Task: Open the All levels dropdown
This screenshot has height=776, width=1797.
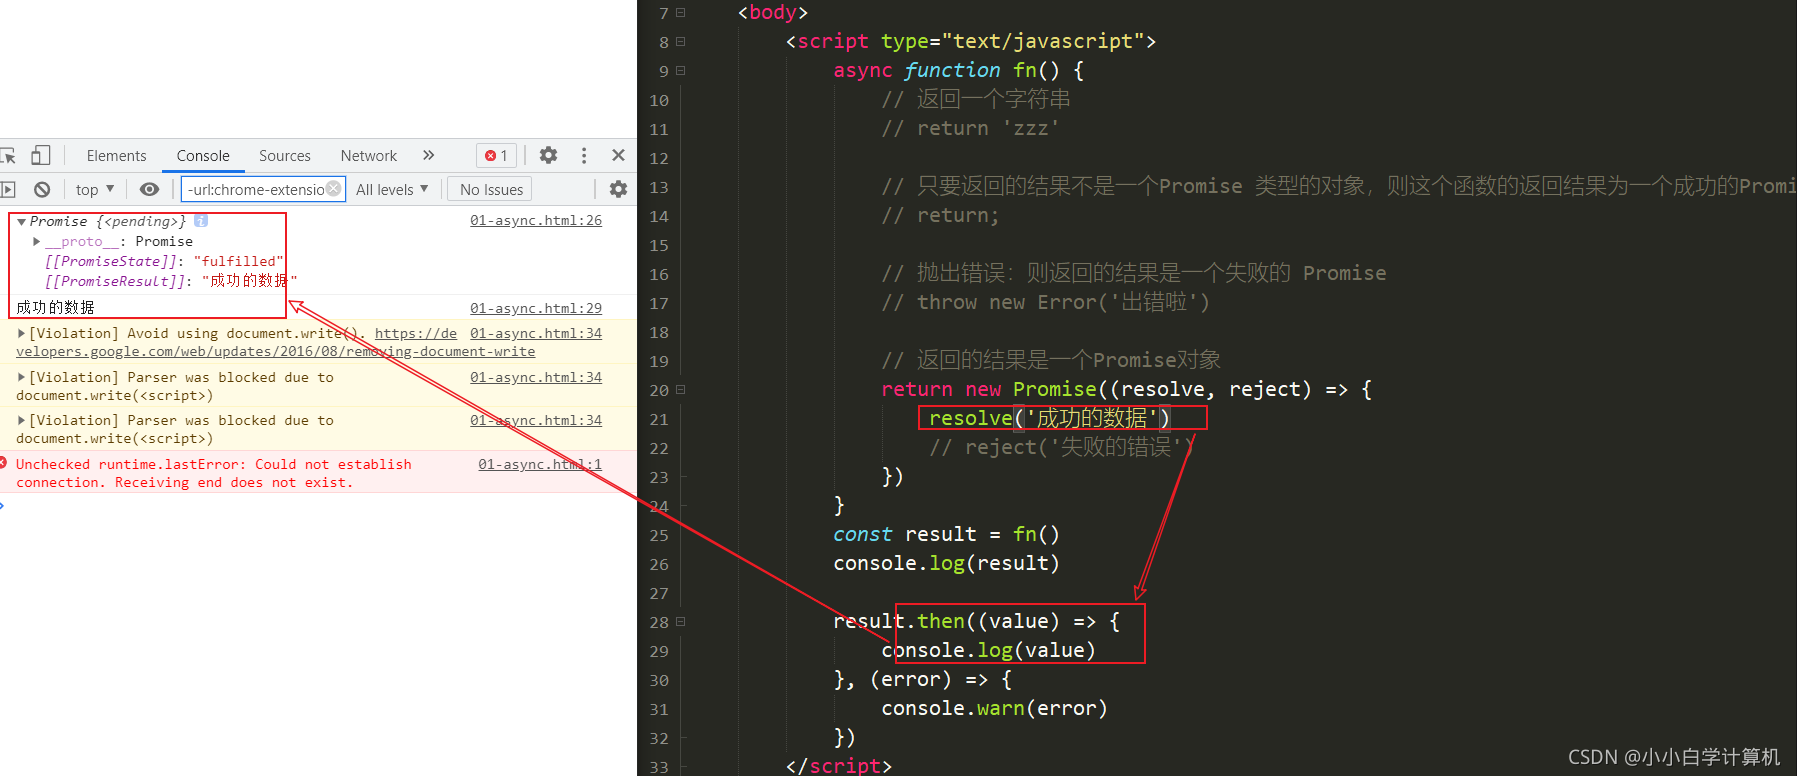Action: [392, 189]
